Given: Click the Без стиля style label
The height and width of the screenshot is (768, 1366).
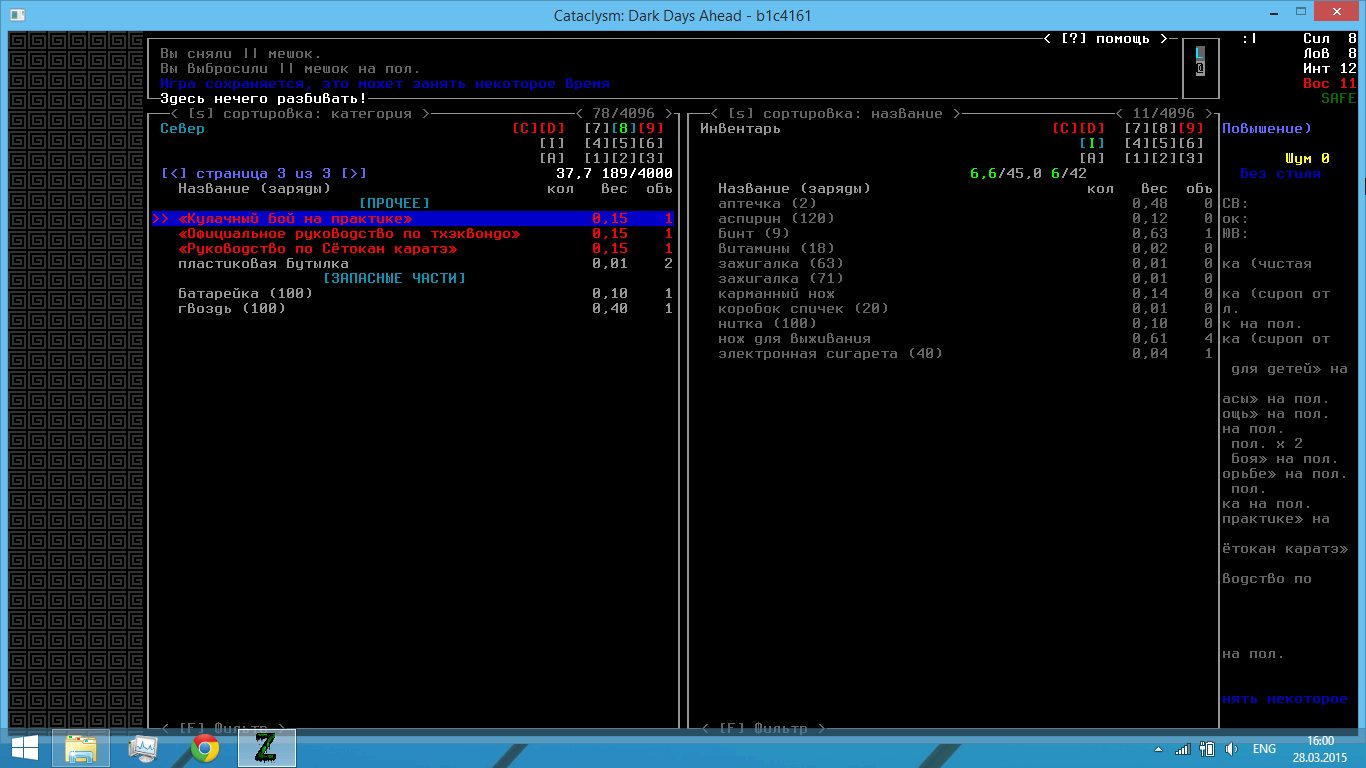Looking at the screenshot, I should [x=1280, y=174].
